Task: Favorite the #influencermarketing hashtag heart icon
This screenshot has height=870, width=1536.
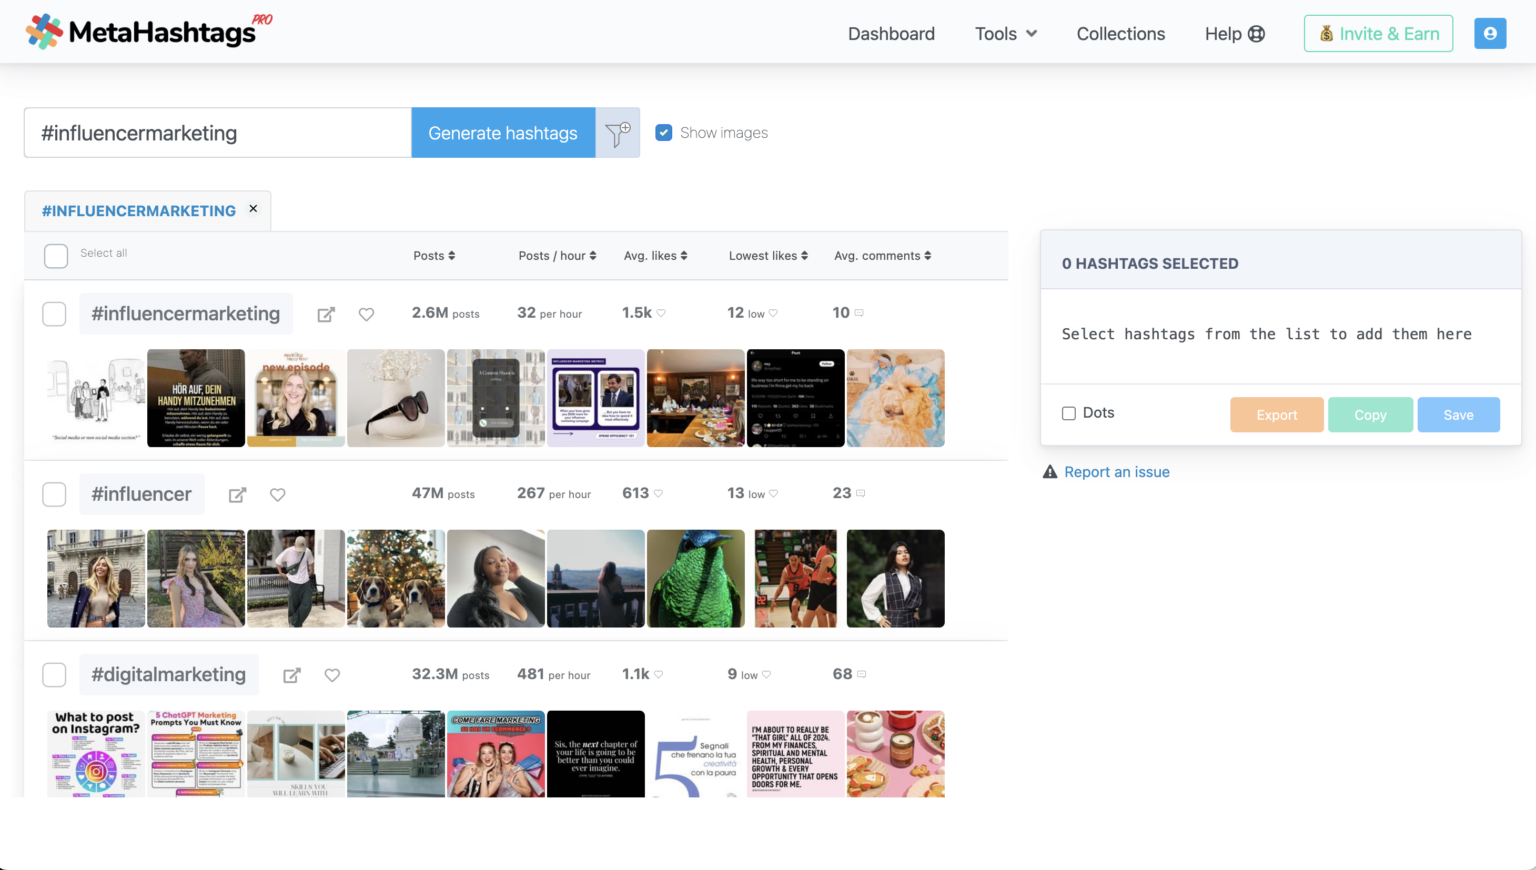Action: click(x=366, y=313)
